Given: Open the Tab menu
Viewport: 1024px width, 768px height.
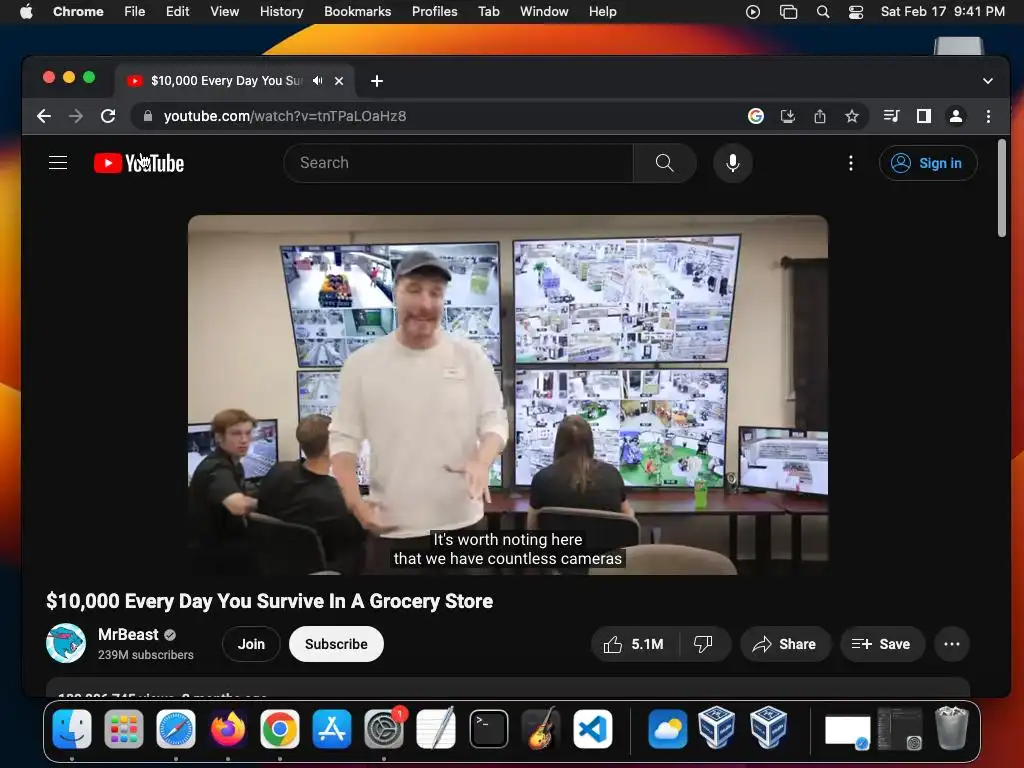Looking at the screenshot, I should tap(488, 11).
